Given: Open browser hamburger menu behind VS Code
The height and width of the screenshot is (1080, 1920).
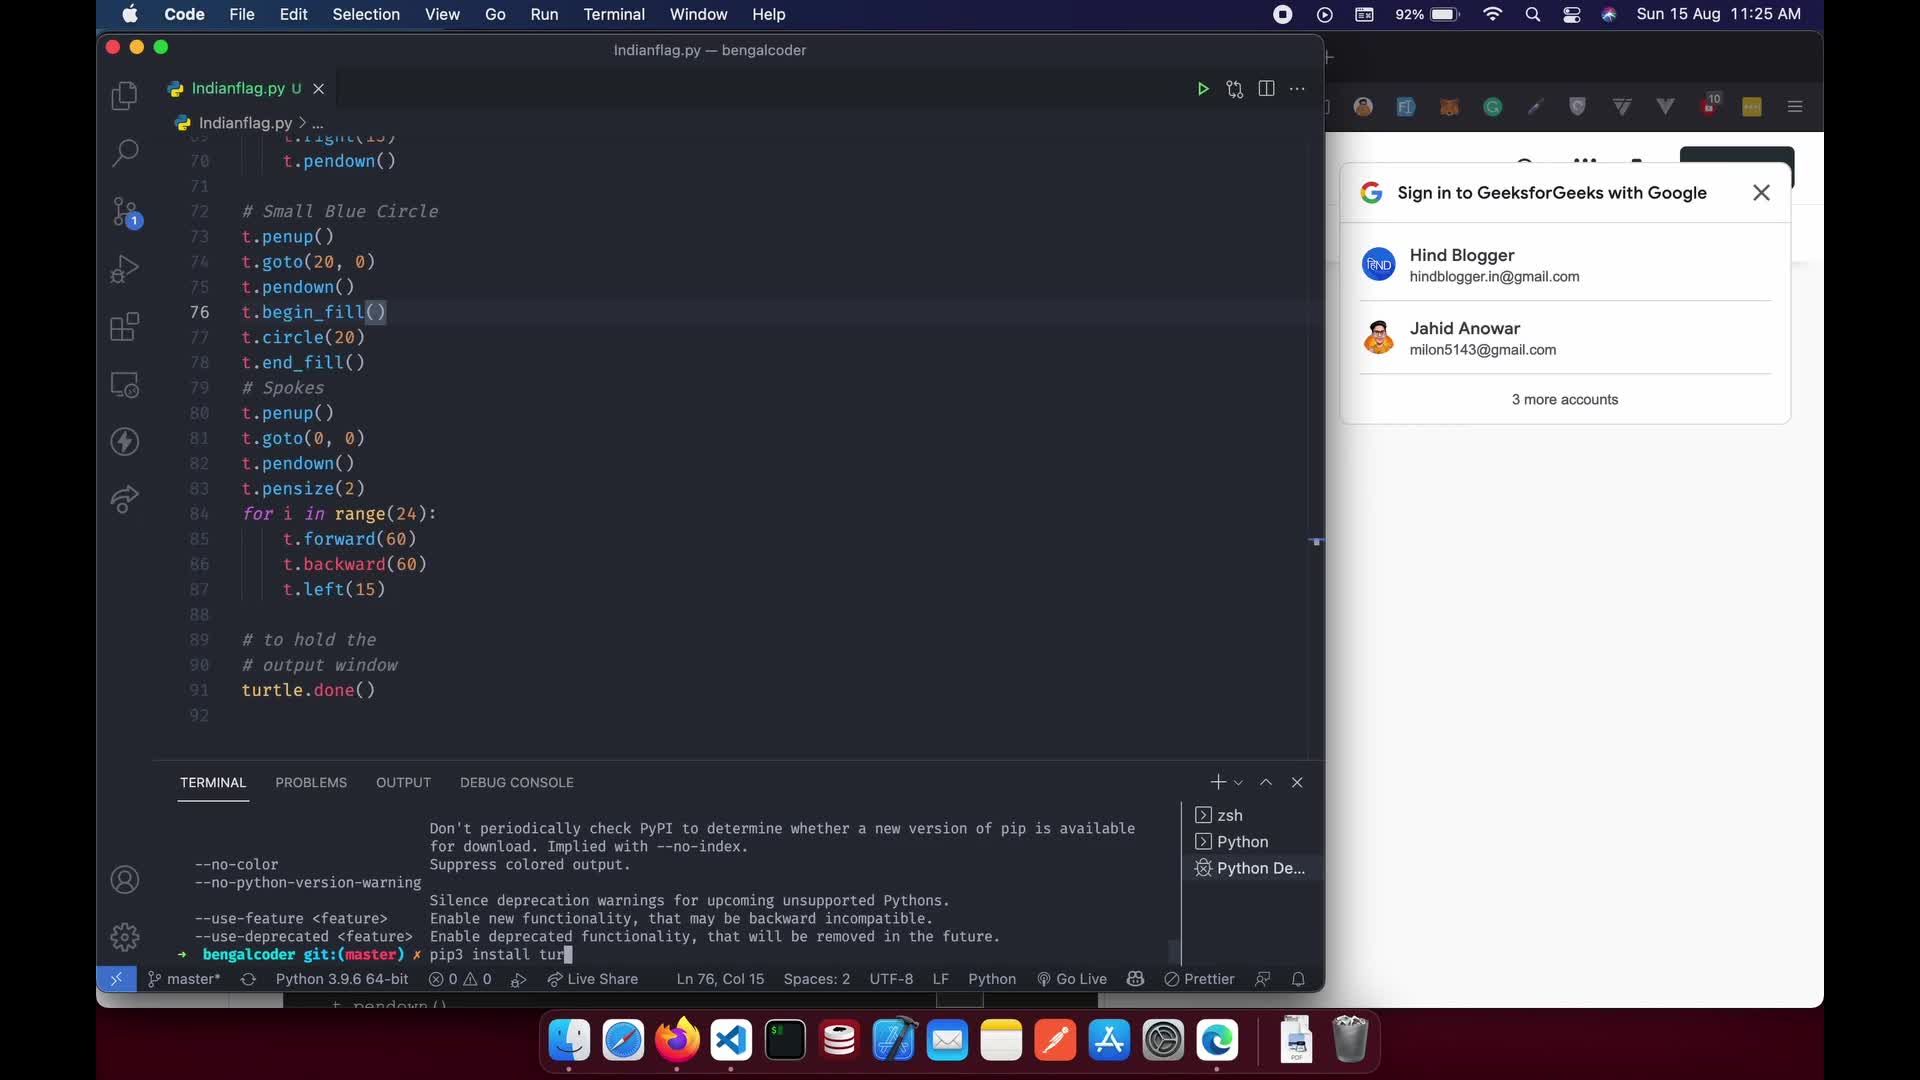Looking at the screenshot, I should point(1795,107).
